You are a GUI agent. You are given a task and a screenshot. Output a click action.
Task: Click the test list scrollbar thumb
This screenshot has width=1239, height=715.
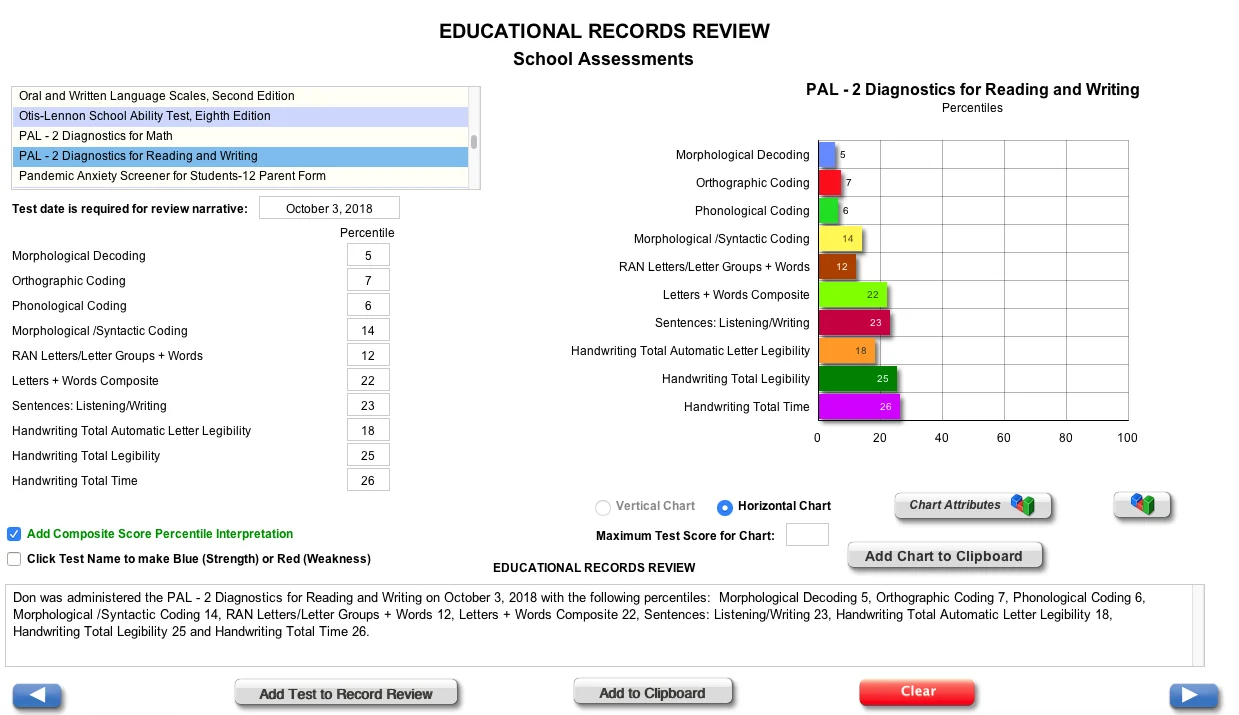click(474, 142)
